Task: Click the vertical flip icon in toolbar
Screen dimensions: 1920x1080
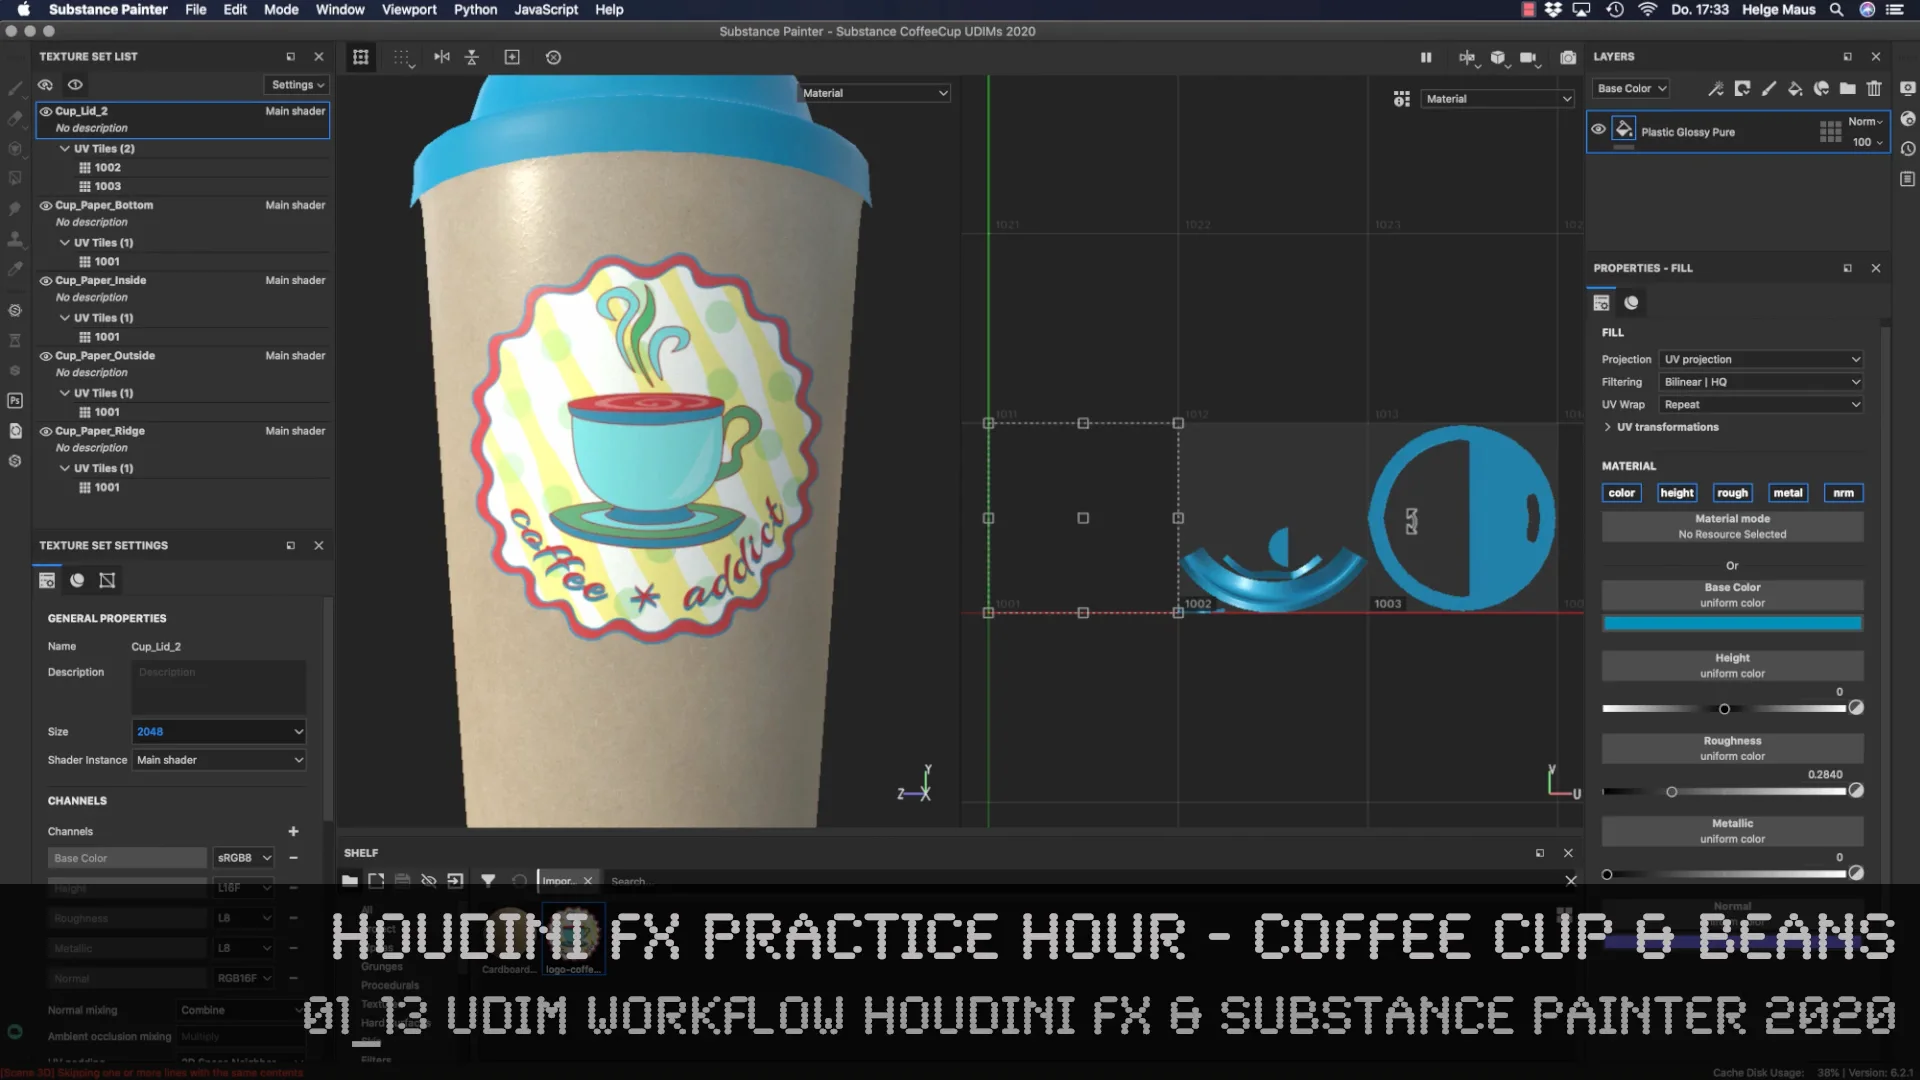Action: point(472,57)
